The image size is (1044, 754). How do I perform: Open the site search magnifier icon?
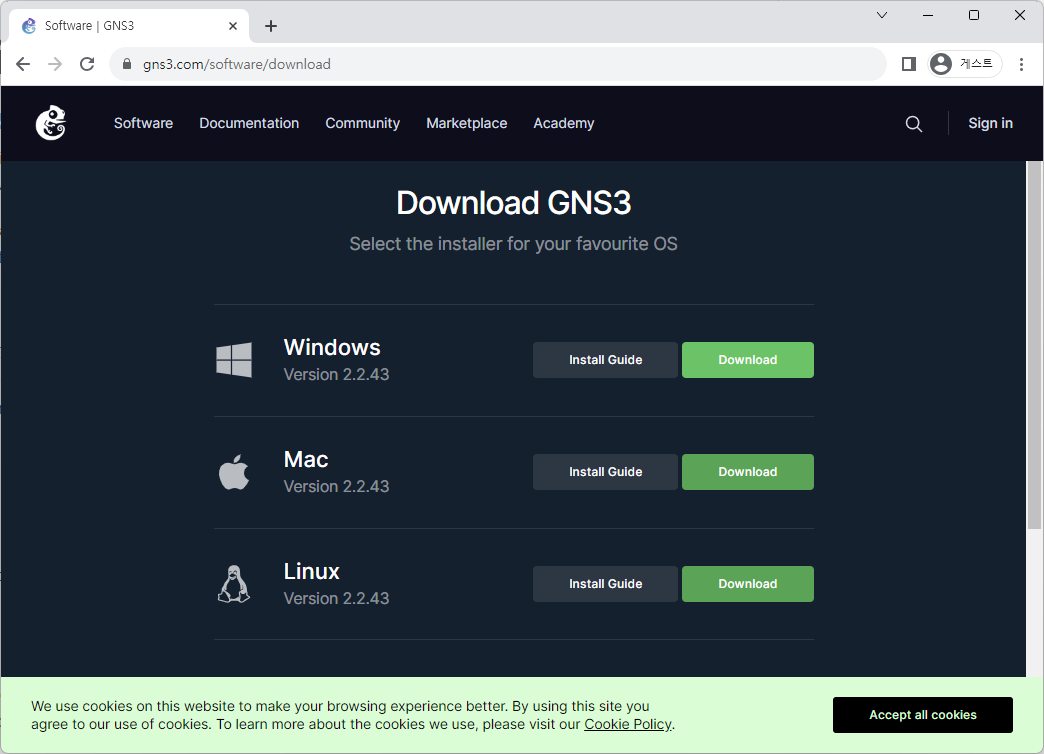coord(914,124)
